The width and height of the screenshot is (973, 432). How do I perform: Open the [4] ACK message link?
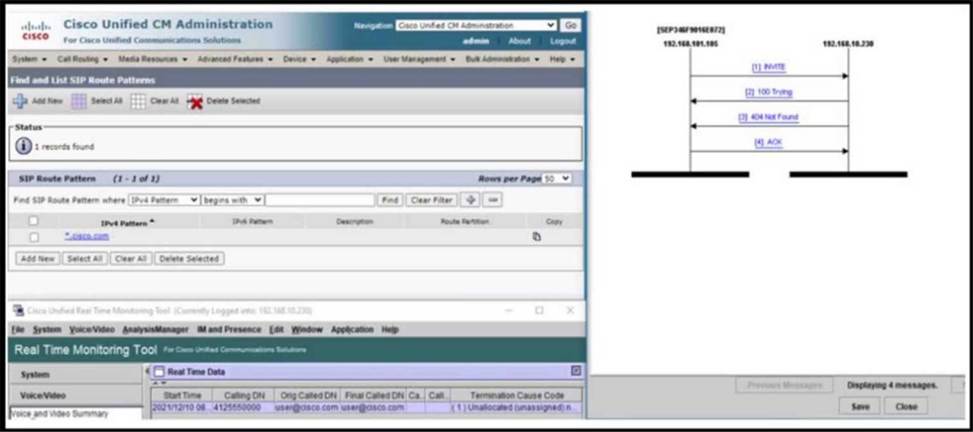tap(768, 142)
